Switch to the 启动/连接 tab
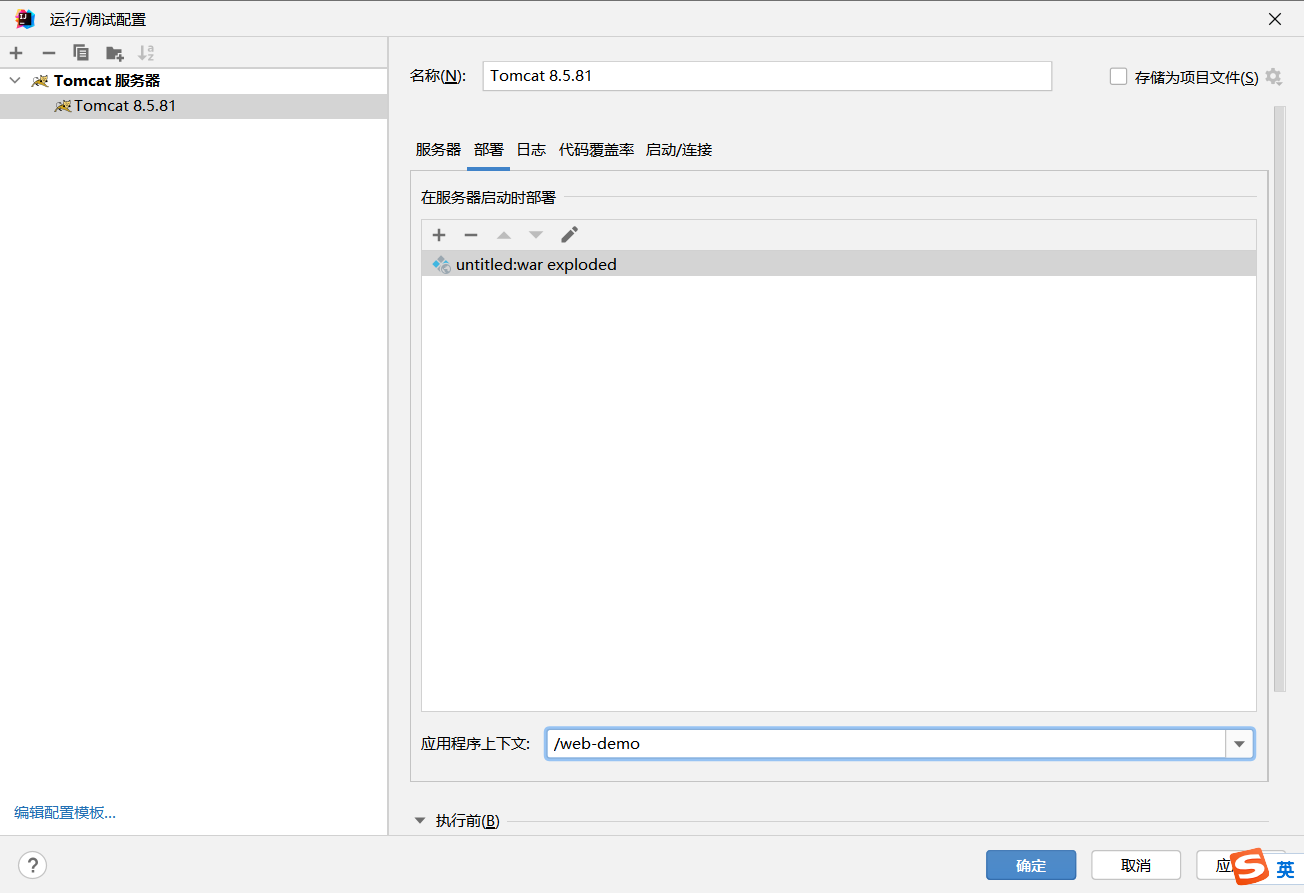Viewport: 1304px width, 893px height. pyautogui.click(x=679, y=150)
